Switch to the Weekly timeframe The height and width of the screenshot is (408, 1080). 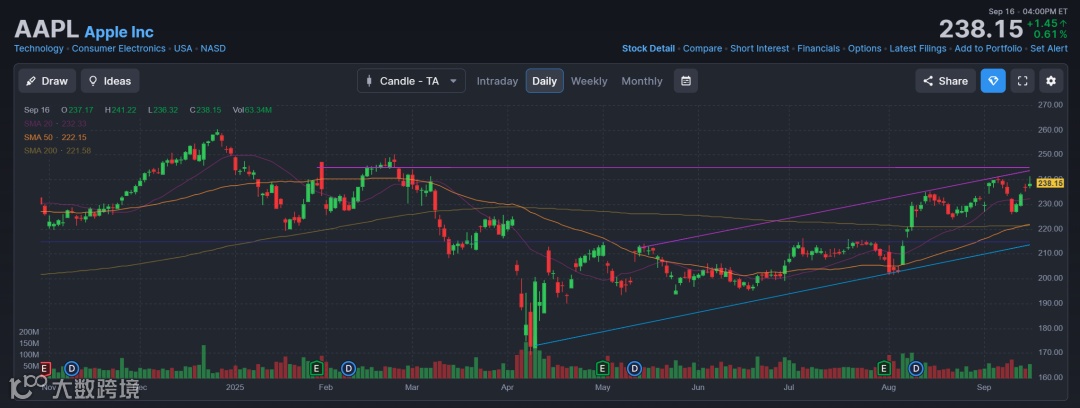tap(589, 81)
